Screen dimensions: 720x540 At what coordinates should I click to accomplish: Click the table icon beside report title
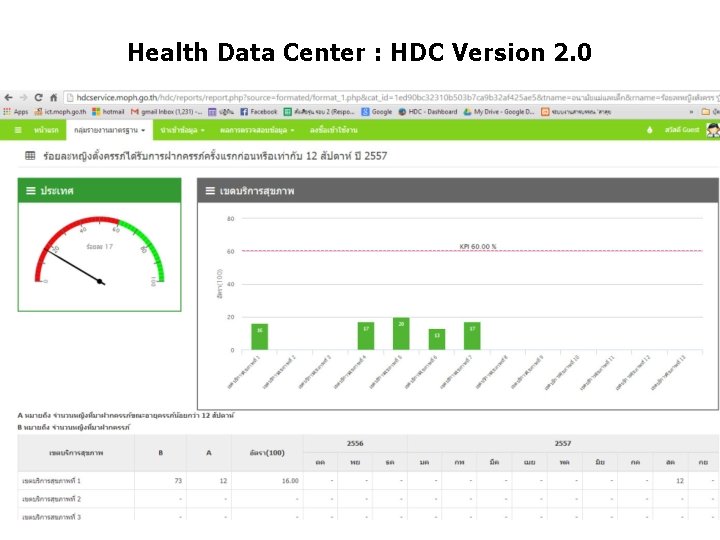point(30,156)
